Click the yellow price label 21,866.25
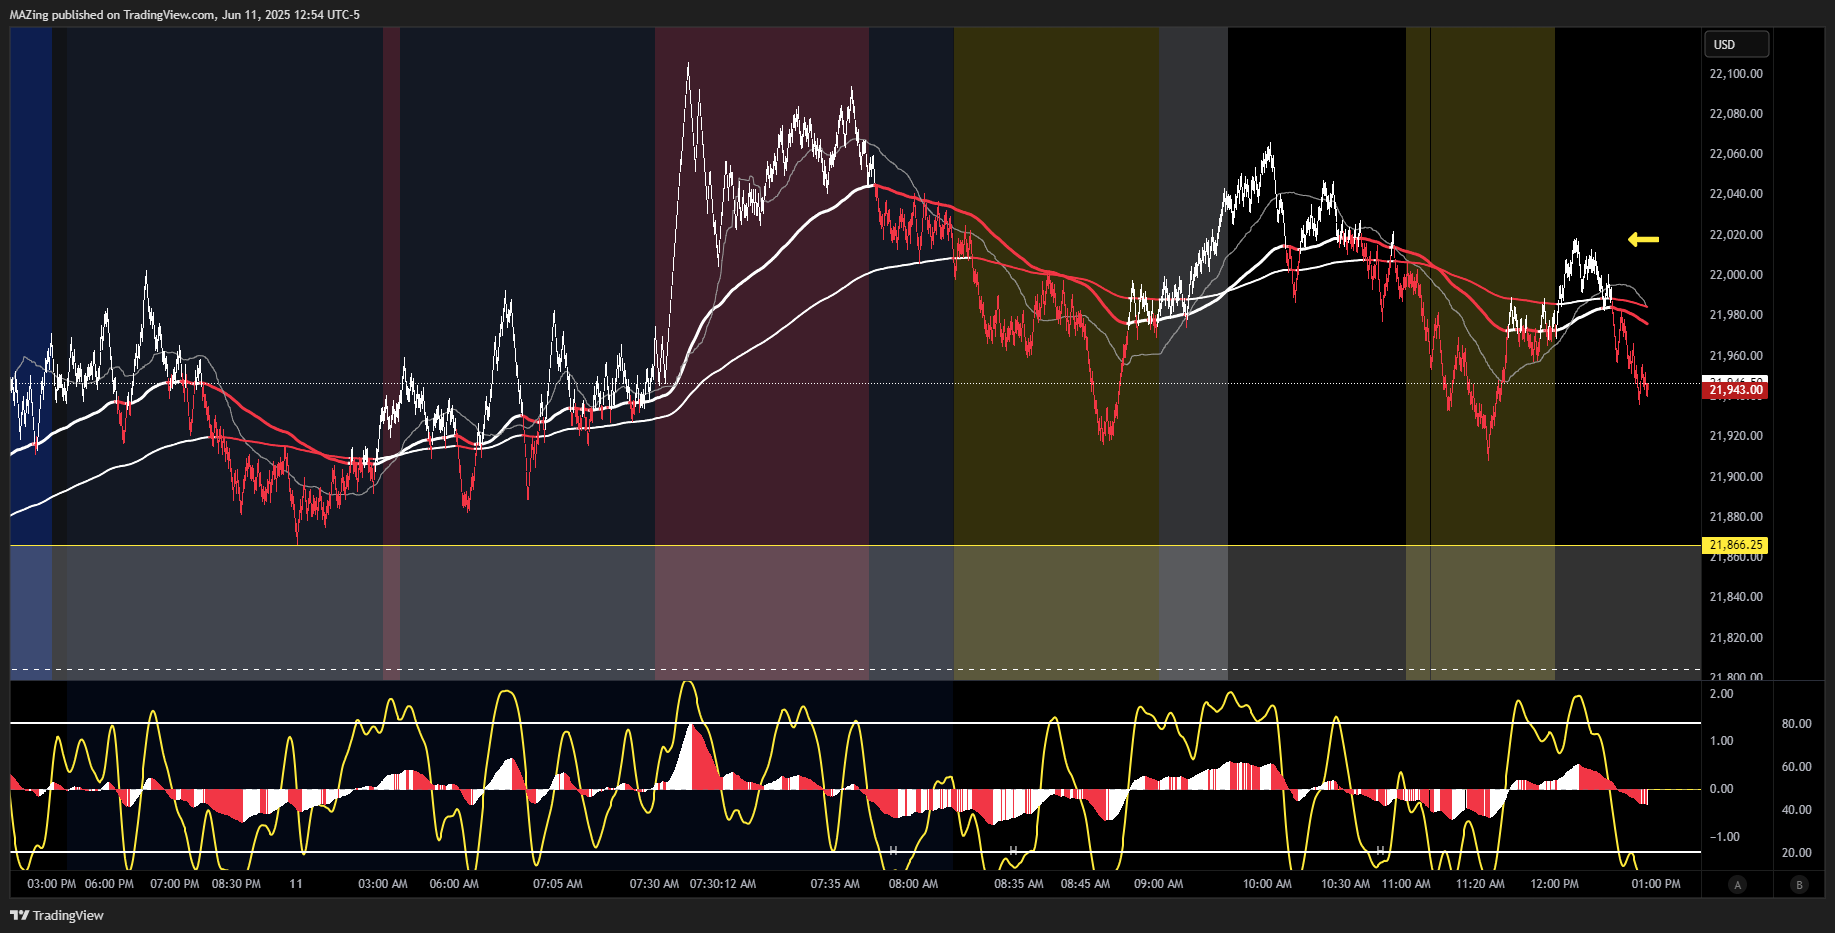Image resolution: width=1835 pixels, height=933 pixels. [1735, 545]
